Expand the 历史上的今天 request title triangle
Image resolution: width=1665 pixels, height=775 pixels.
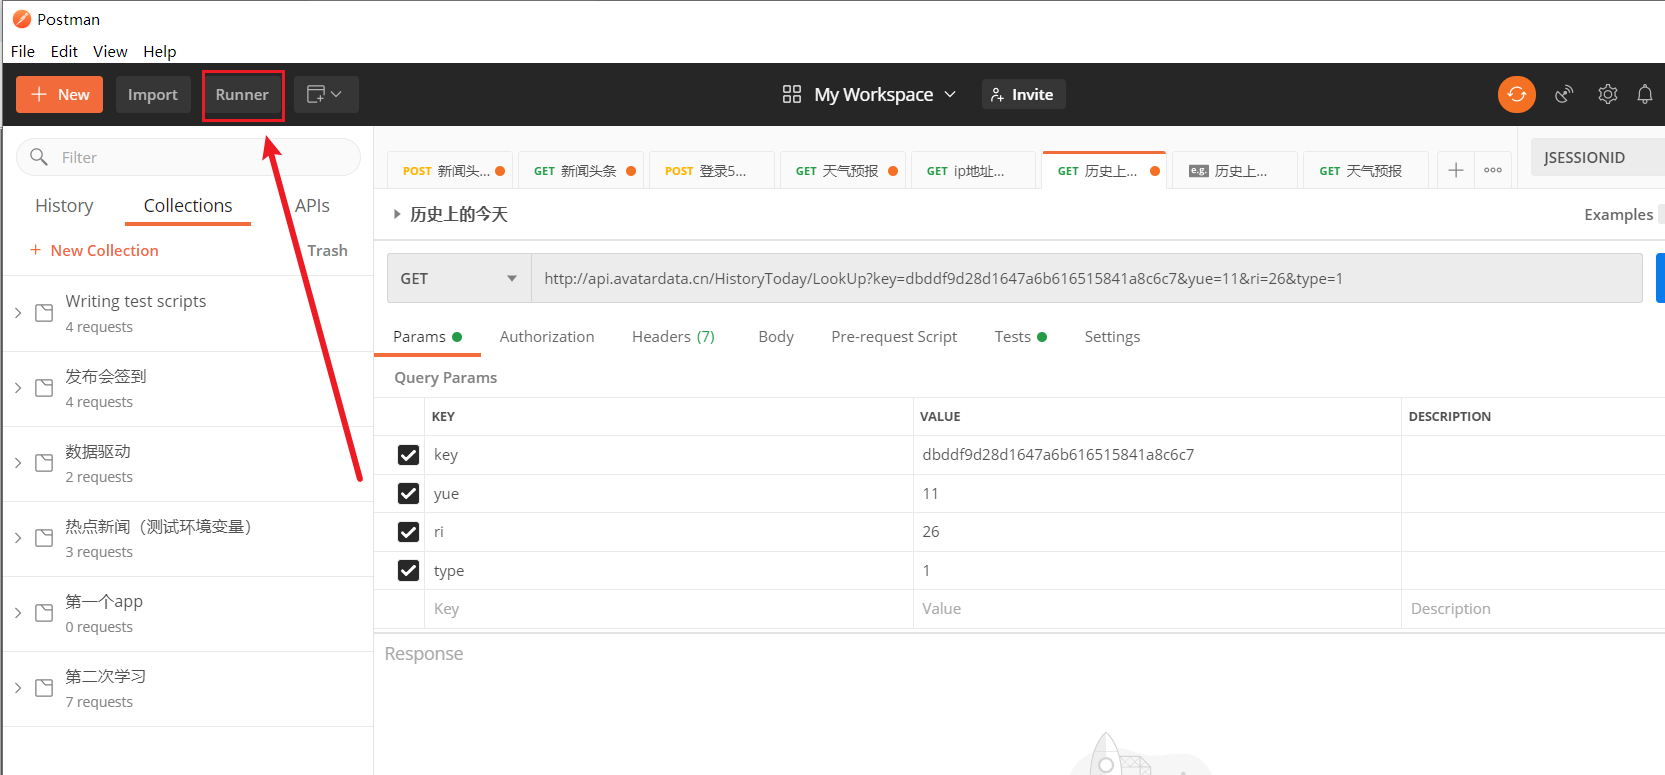click(x=397, y=214)
